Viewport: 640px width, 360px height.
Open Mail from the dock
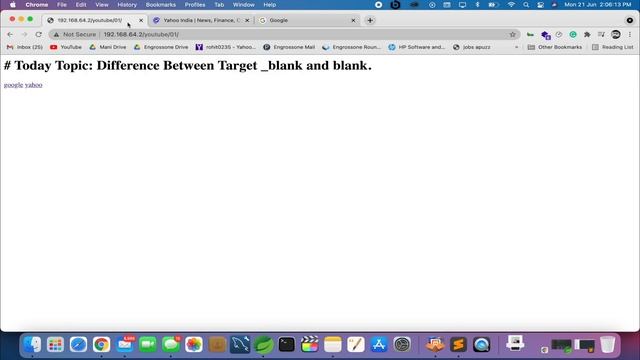point(124,344)
